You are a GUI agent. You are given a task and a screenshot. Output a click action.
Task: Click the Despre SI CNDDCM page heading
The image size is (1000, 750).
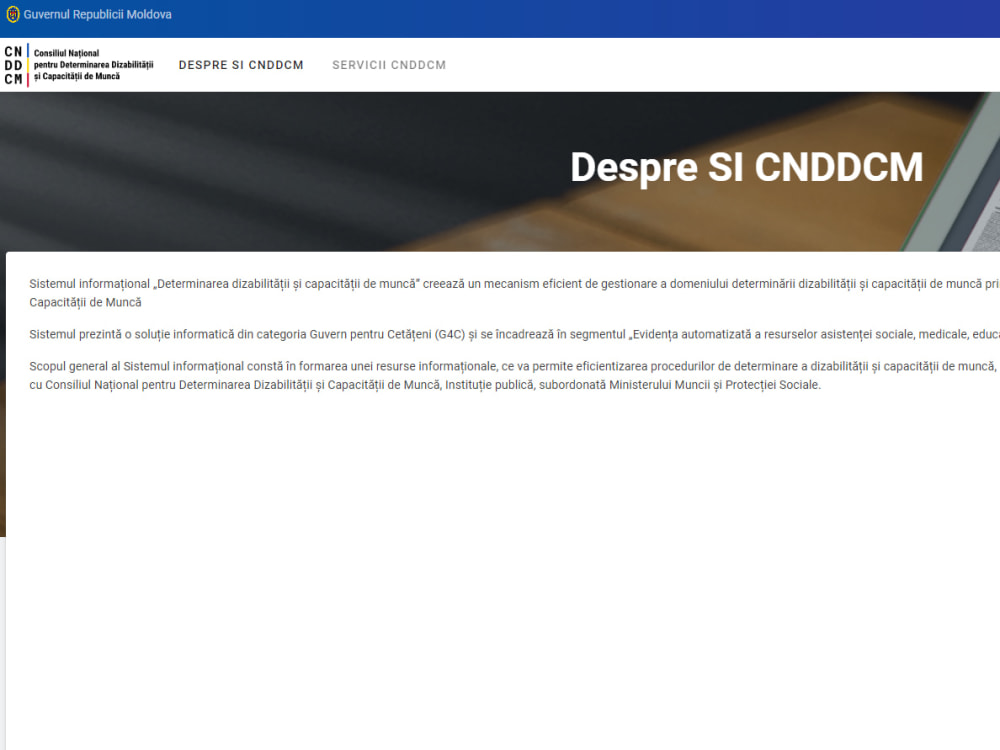[747, 168]
